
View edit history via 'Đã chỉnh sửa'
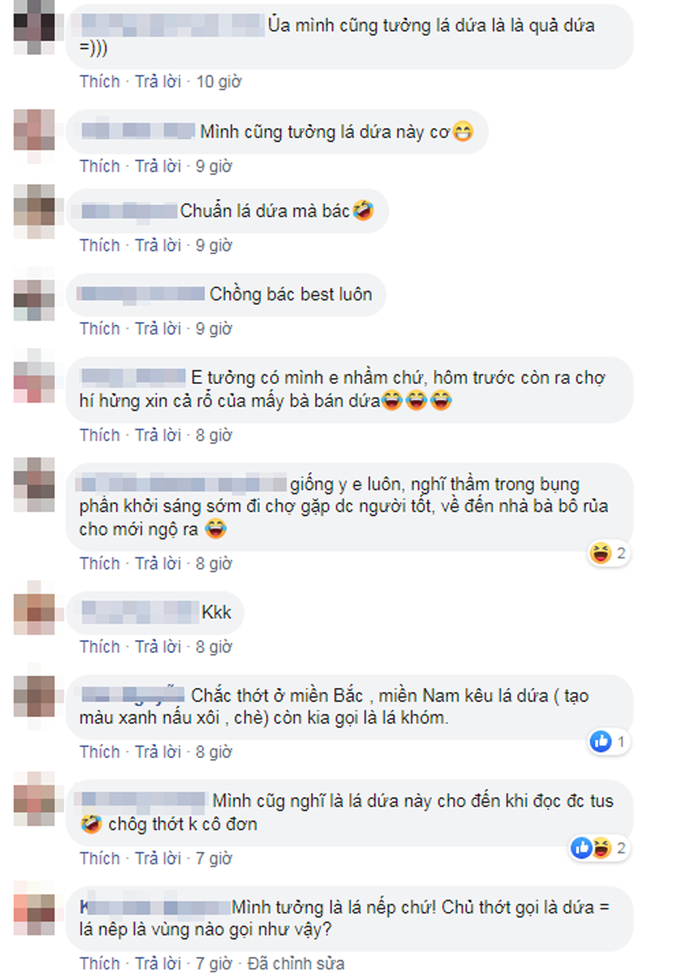(296, 963)
